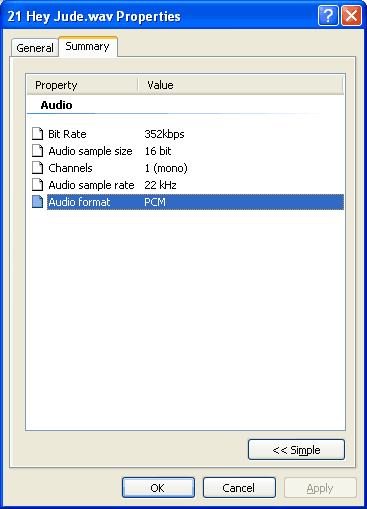Click the PCM value of Audio format

pyautogui.click(x=155, y=202)
